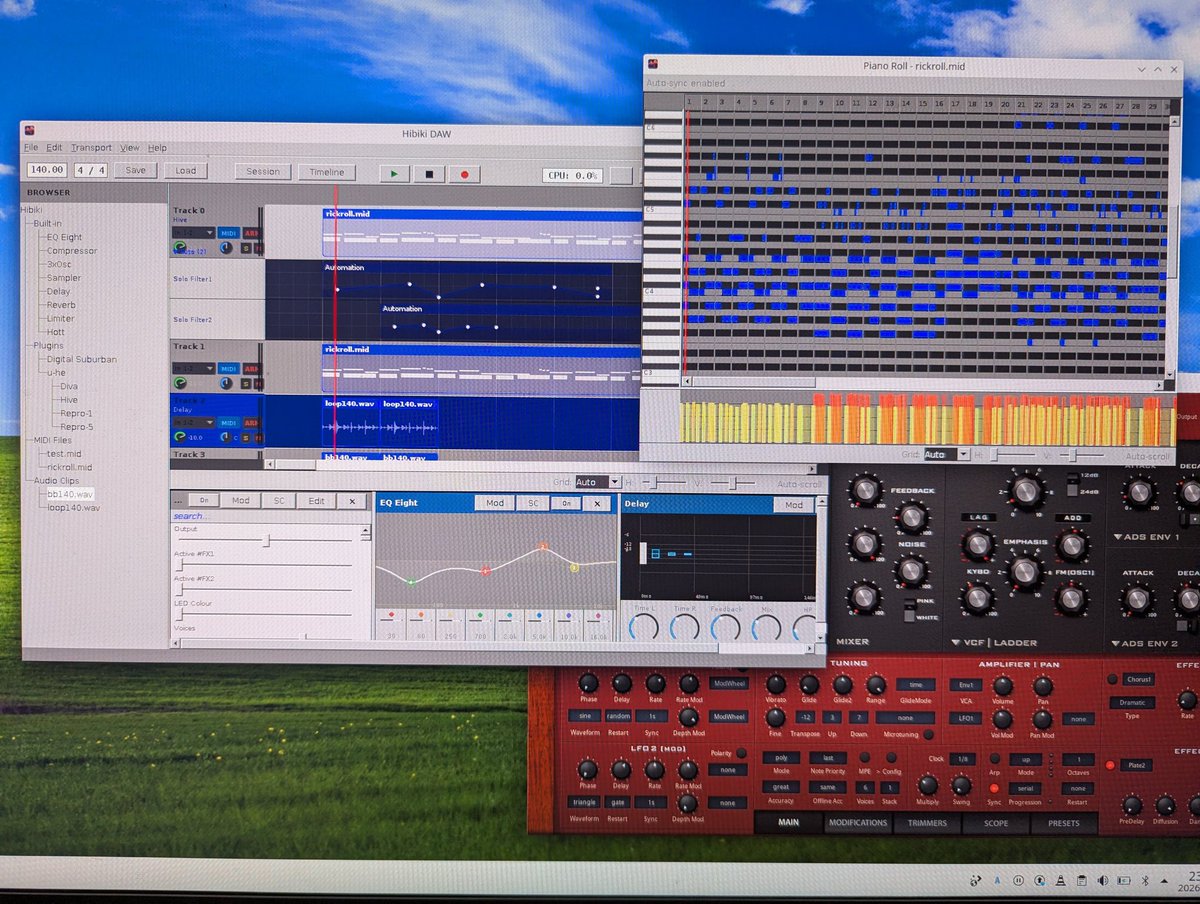Click the LFO 2 Depth Mod knob
1200x904 pixels.
pyautogui.click(x=687, y=803)
